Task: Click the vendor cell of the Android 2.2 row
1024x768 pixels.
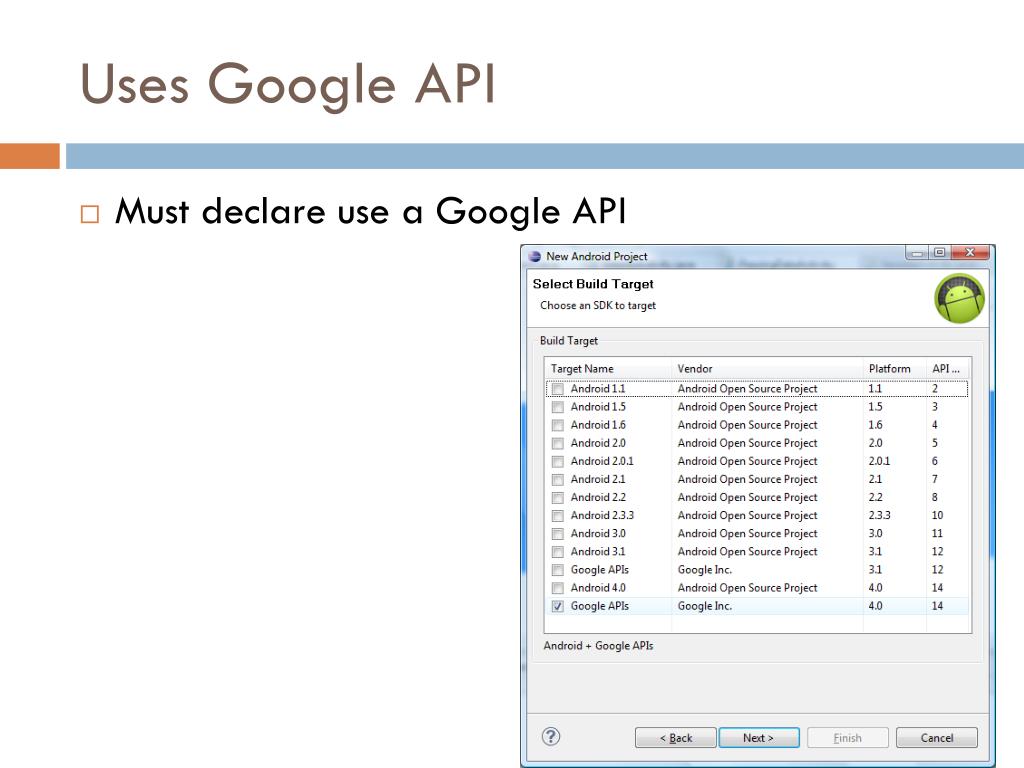Action: (x=748, y=497)
